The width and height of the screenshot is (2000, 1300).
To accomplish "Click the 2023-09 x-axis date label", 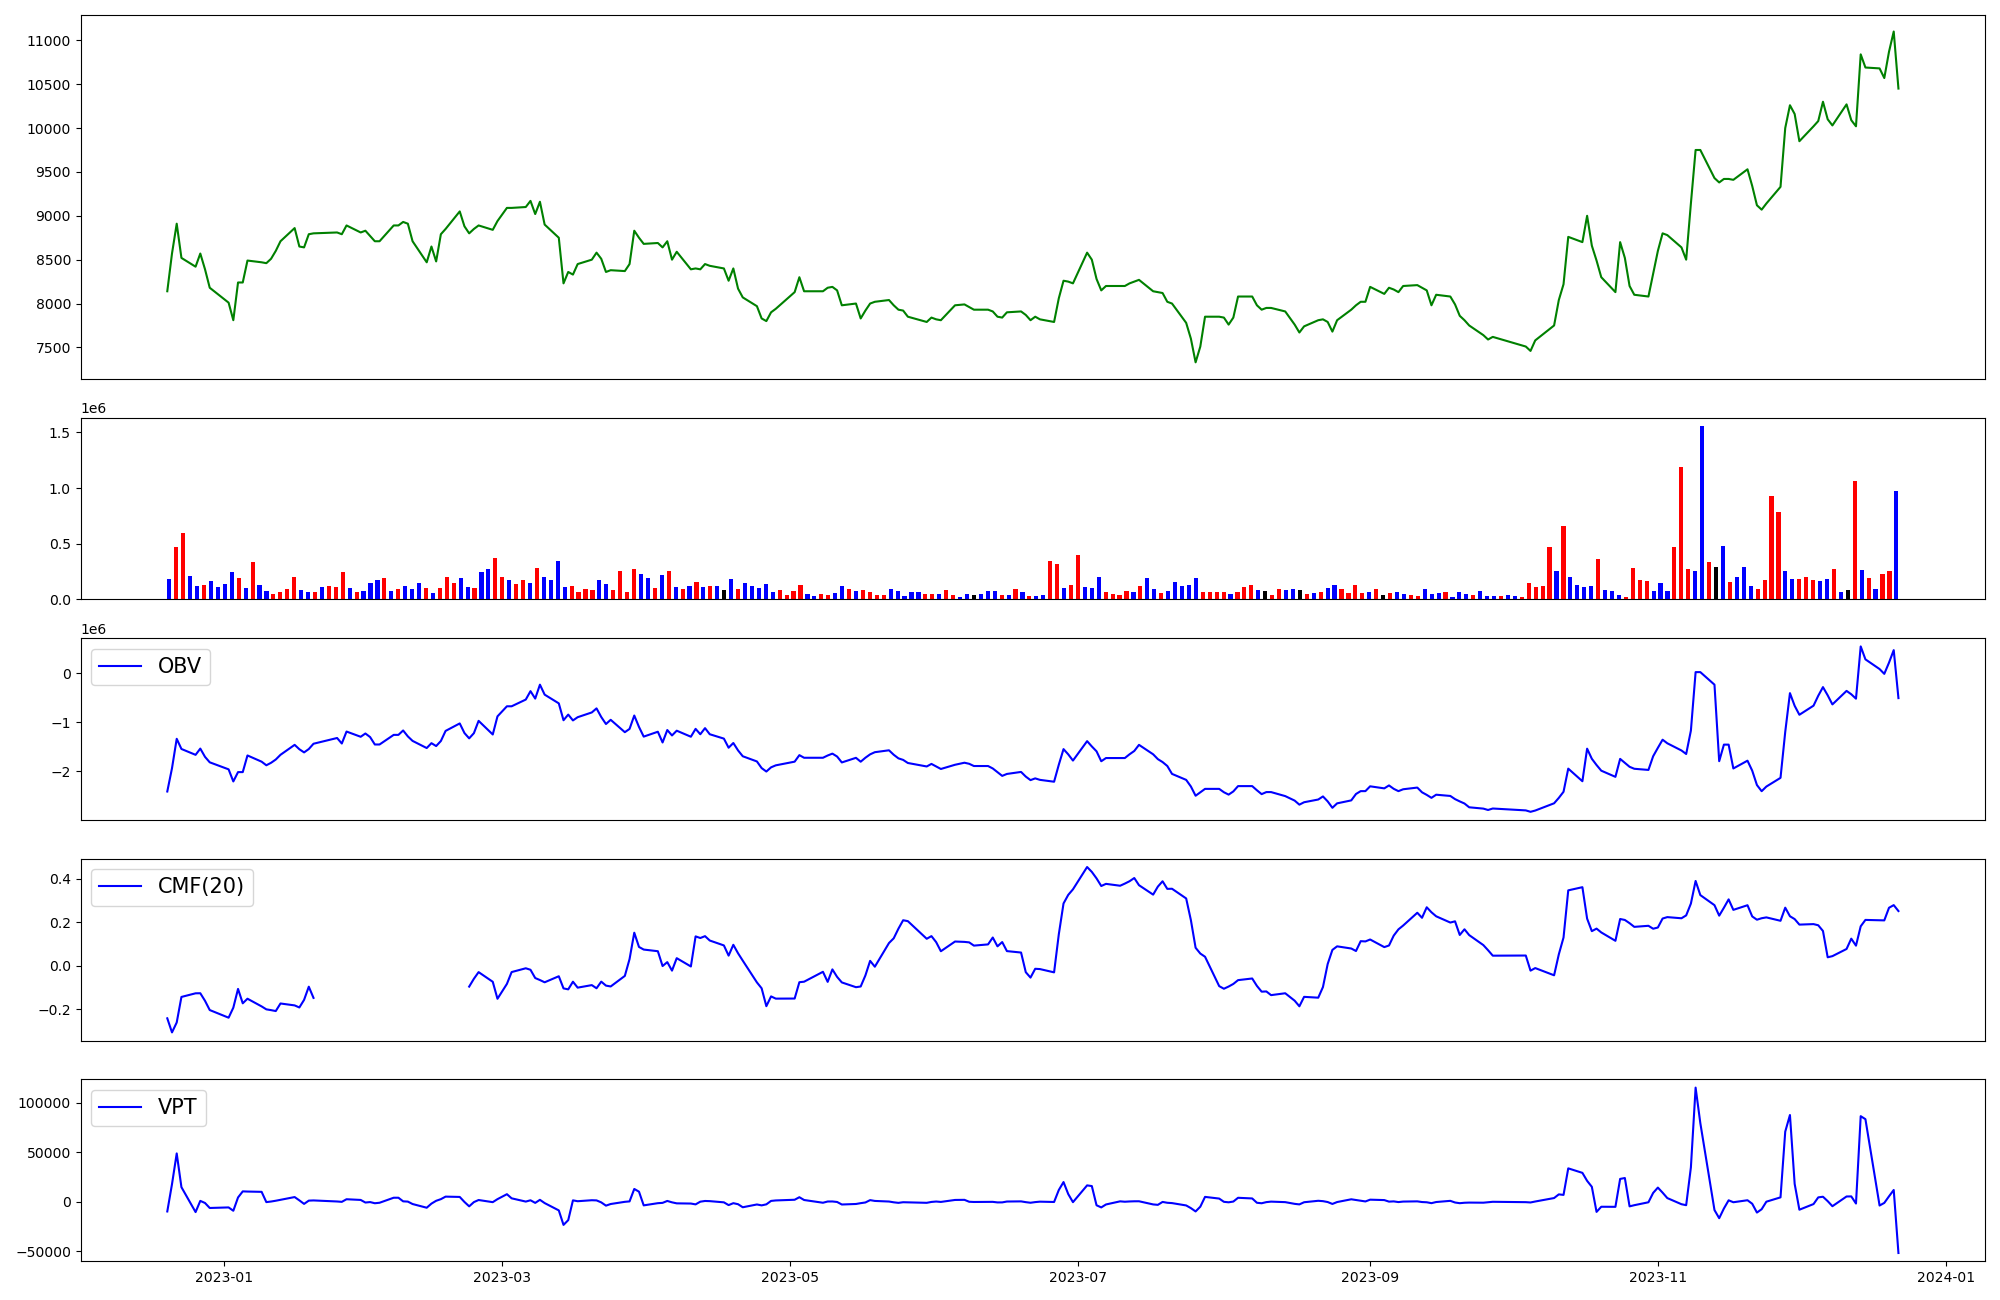I will [x=1369, y=1277].
